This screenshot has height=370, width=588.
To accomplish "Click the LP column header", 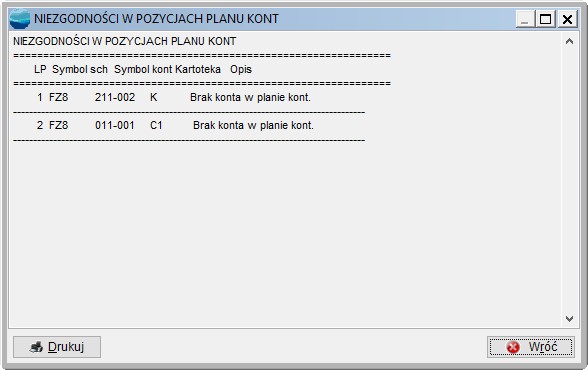I will point(40,69).
